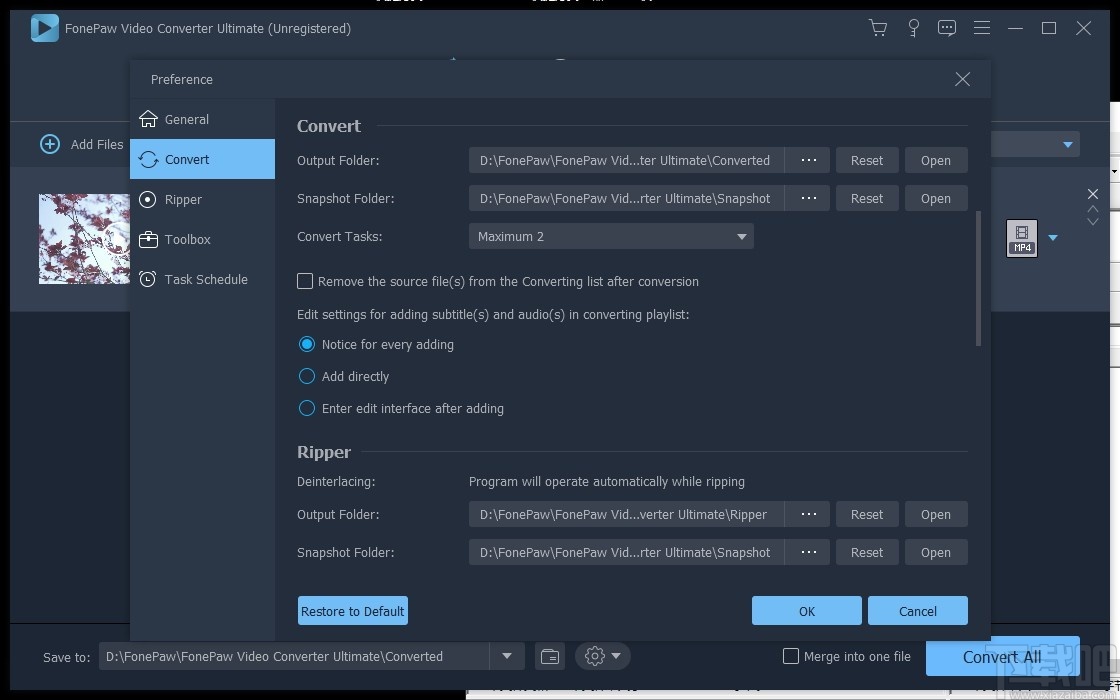Image resolution: width=1120 pixels, height=700 pixels.
Task: Select the Ripper settings section
Action: [x=183, y=199]
